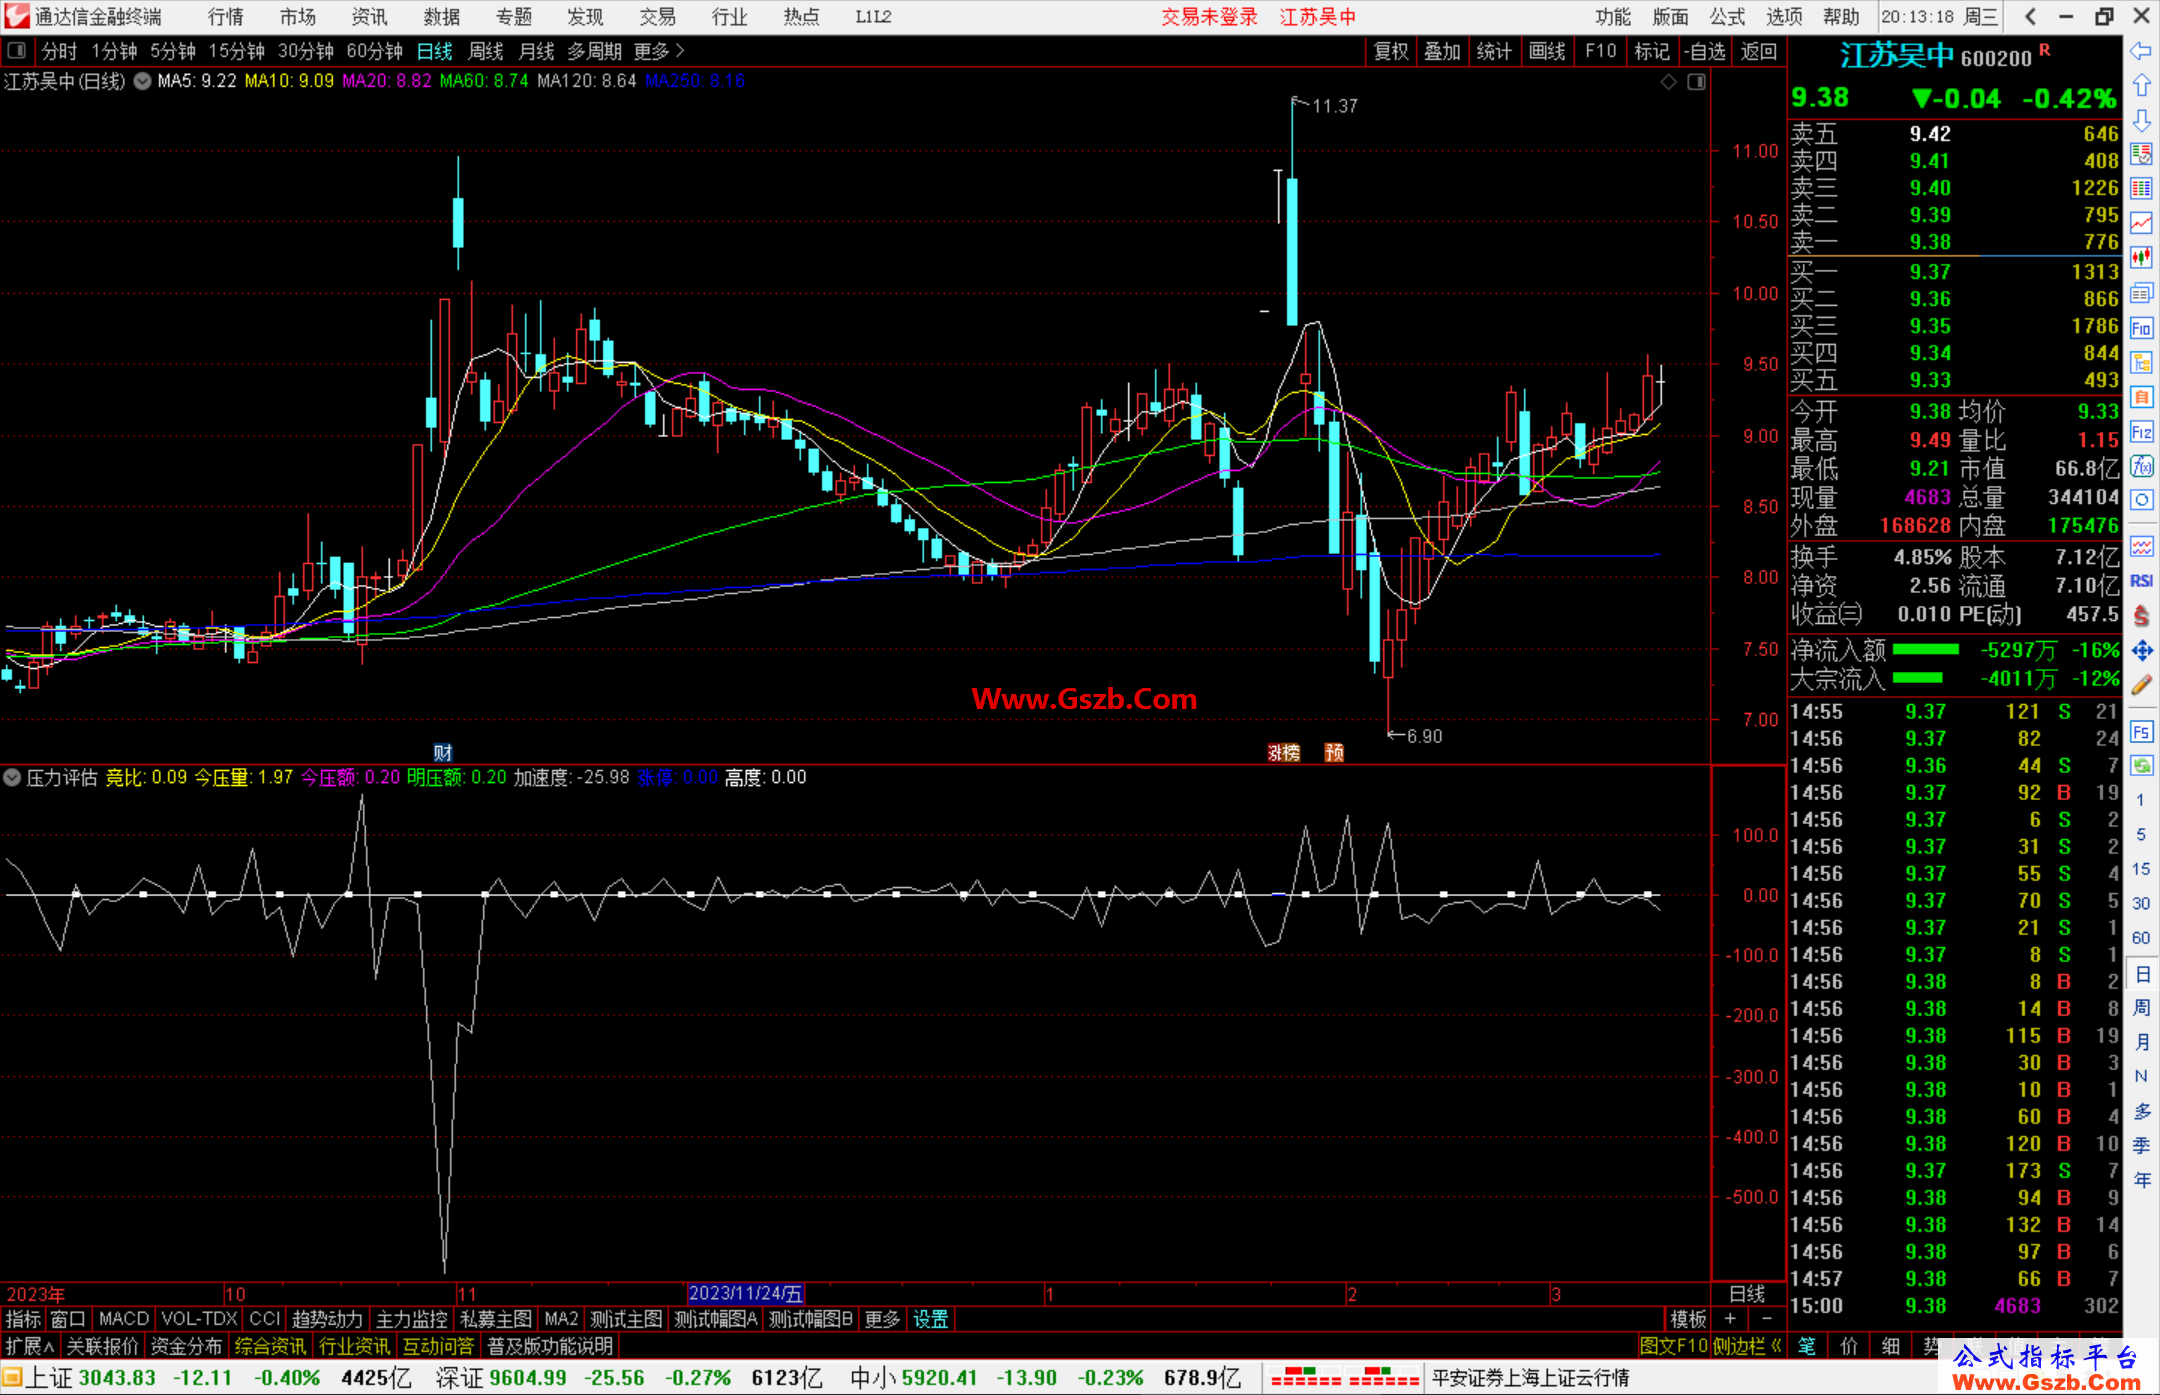Select sidebar period 30
This screenshot has height=1395, width=2160.
click(x=2141, y=903)
